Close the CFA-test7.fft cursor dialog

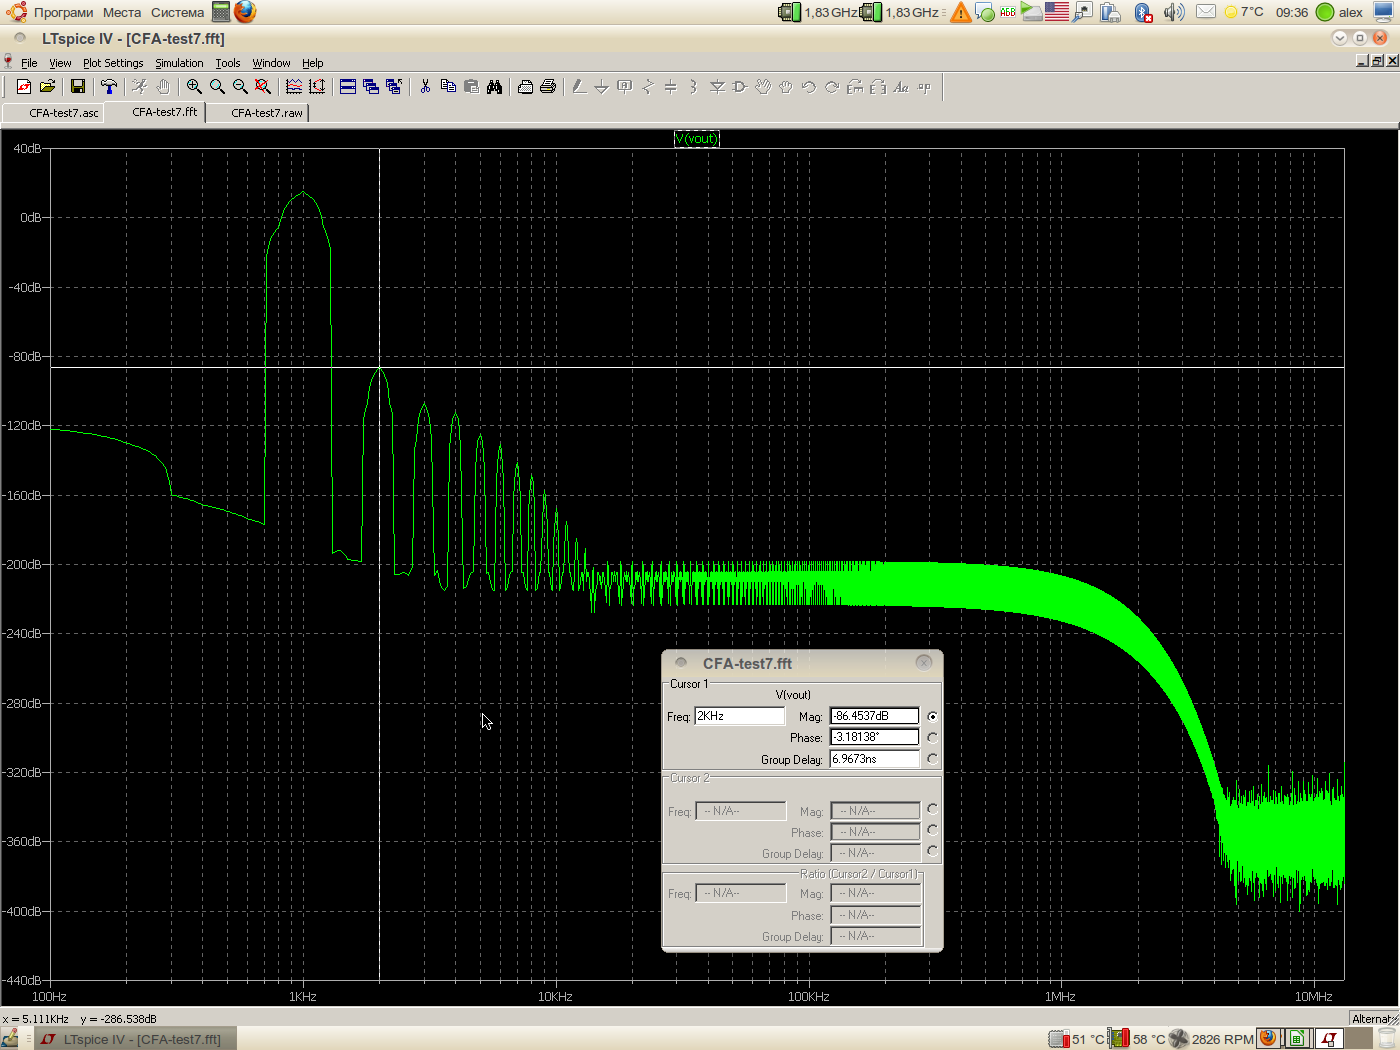pyautogui.click(x=924, y=662)
